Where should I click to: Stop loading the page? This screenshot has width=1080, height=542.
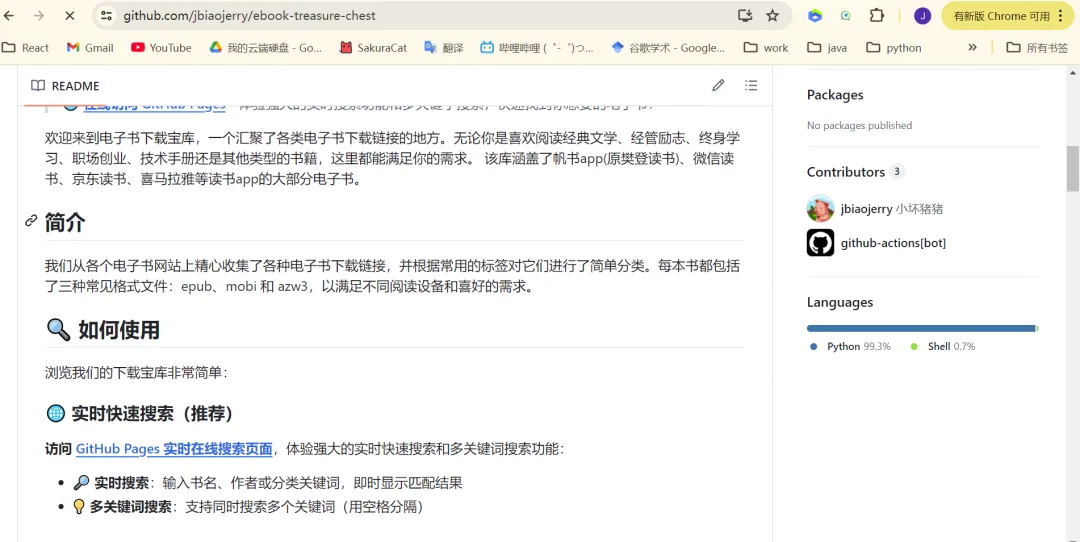[70, 15]
